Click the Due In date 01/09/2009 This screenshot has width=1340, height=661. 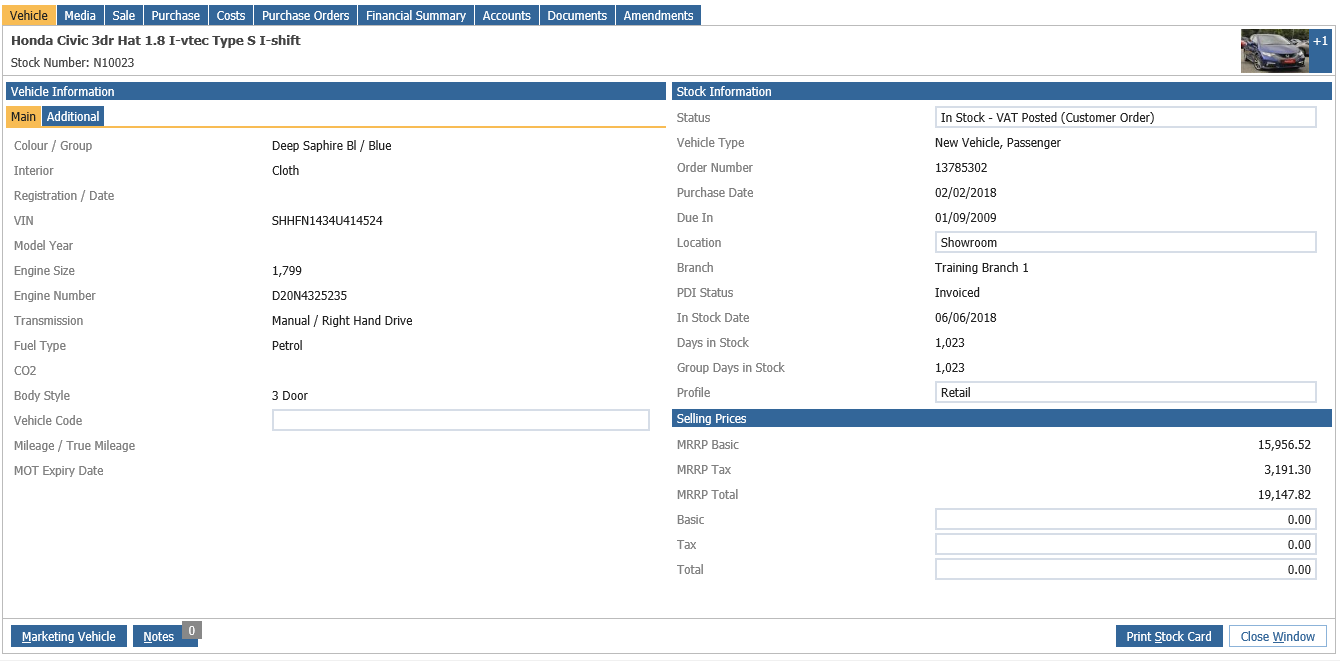pos(965,218)
